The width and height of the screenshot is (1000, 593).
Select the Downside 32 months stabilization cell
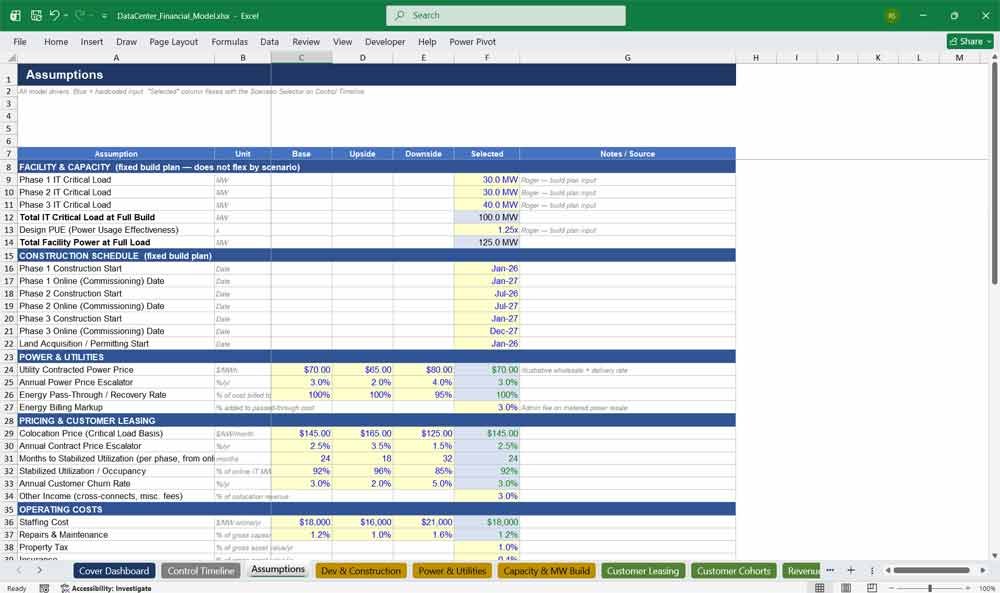423,458
